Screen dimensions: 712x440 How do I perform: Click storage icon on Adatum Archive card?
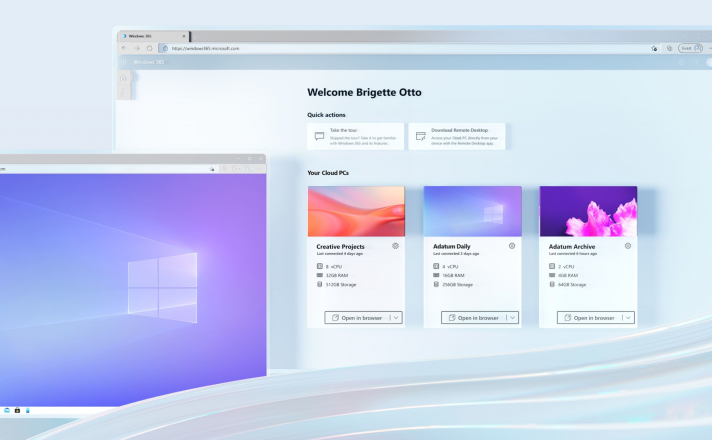pos(552,284)
